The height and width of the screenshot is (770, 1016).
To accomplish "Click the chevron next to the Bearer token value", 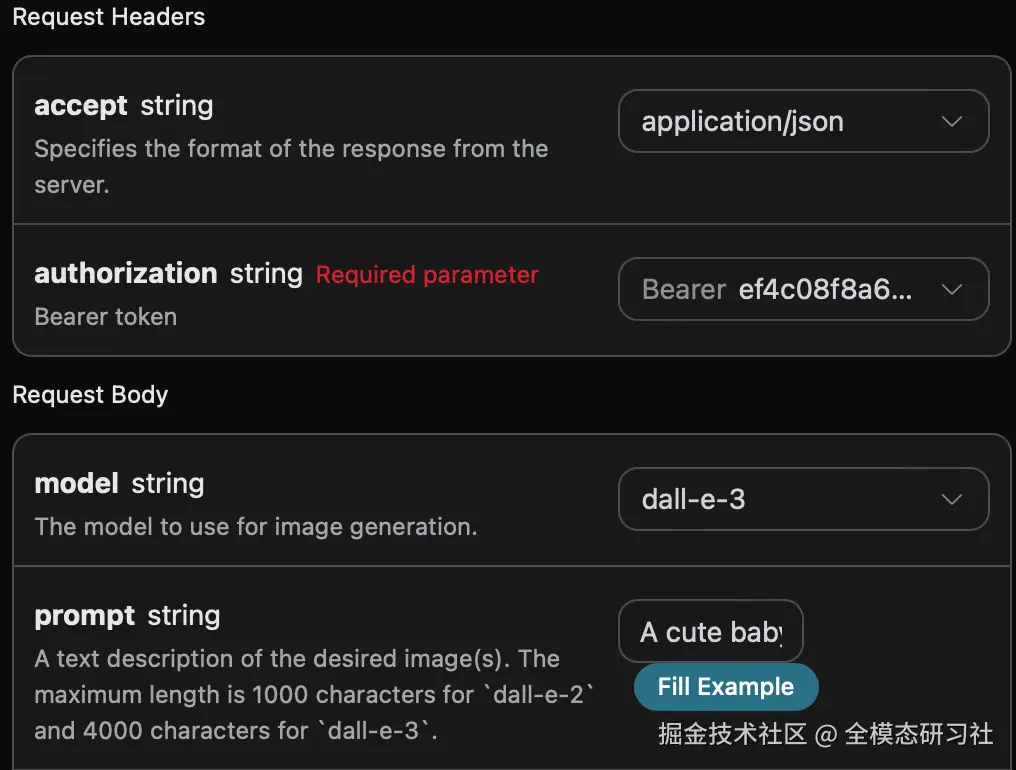I will point(952,290).
